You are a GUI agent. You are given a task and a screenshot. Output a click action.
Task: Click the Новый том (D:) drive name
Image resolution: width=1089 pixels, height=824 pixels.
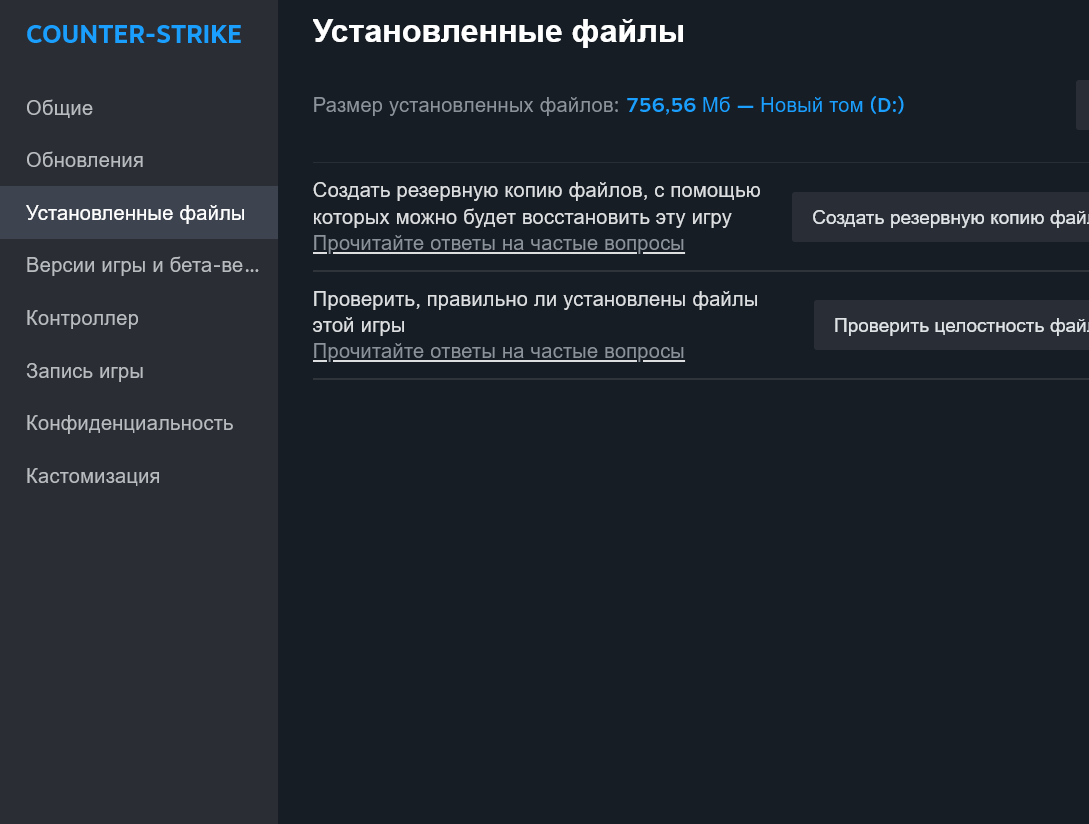pos(832,105)
